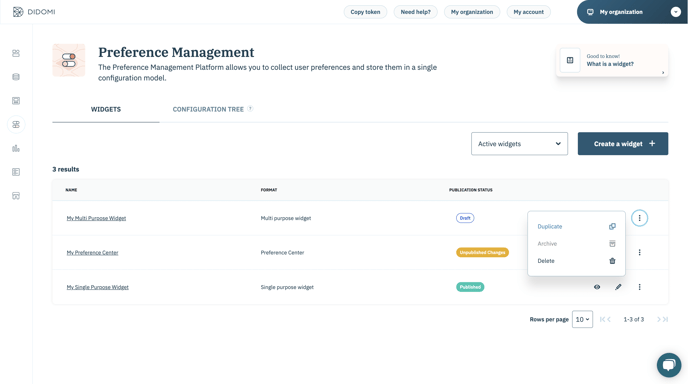The width and height of the screenshot is (688, 384).
Task: Edit My Single Purpose Widget with pencil icon
Action: pos(618,287)
